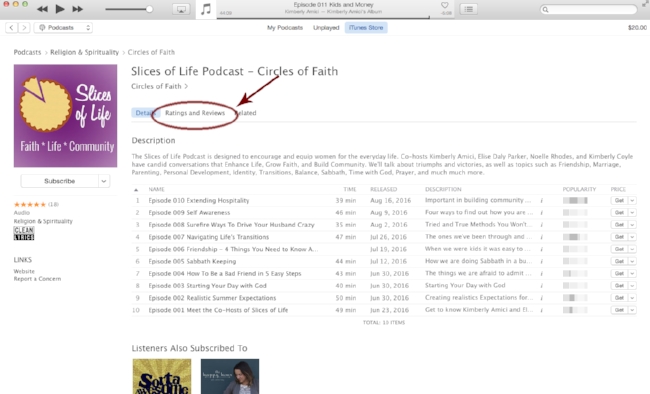Open the Podcasts media dropdown

point(63,27)
